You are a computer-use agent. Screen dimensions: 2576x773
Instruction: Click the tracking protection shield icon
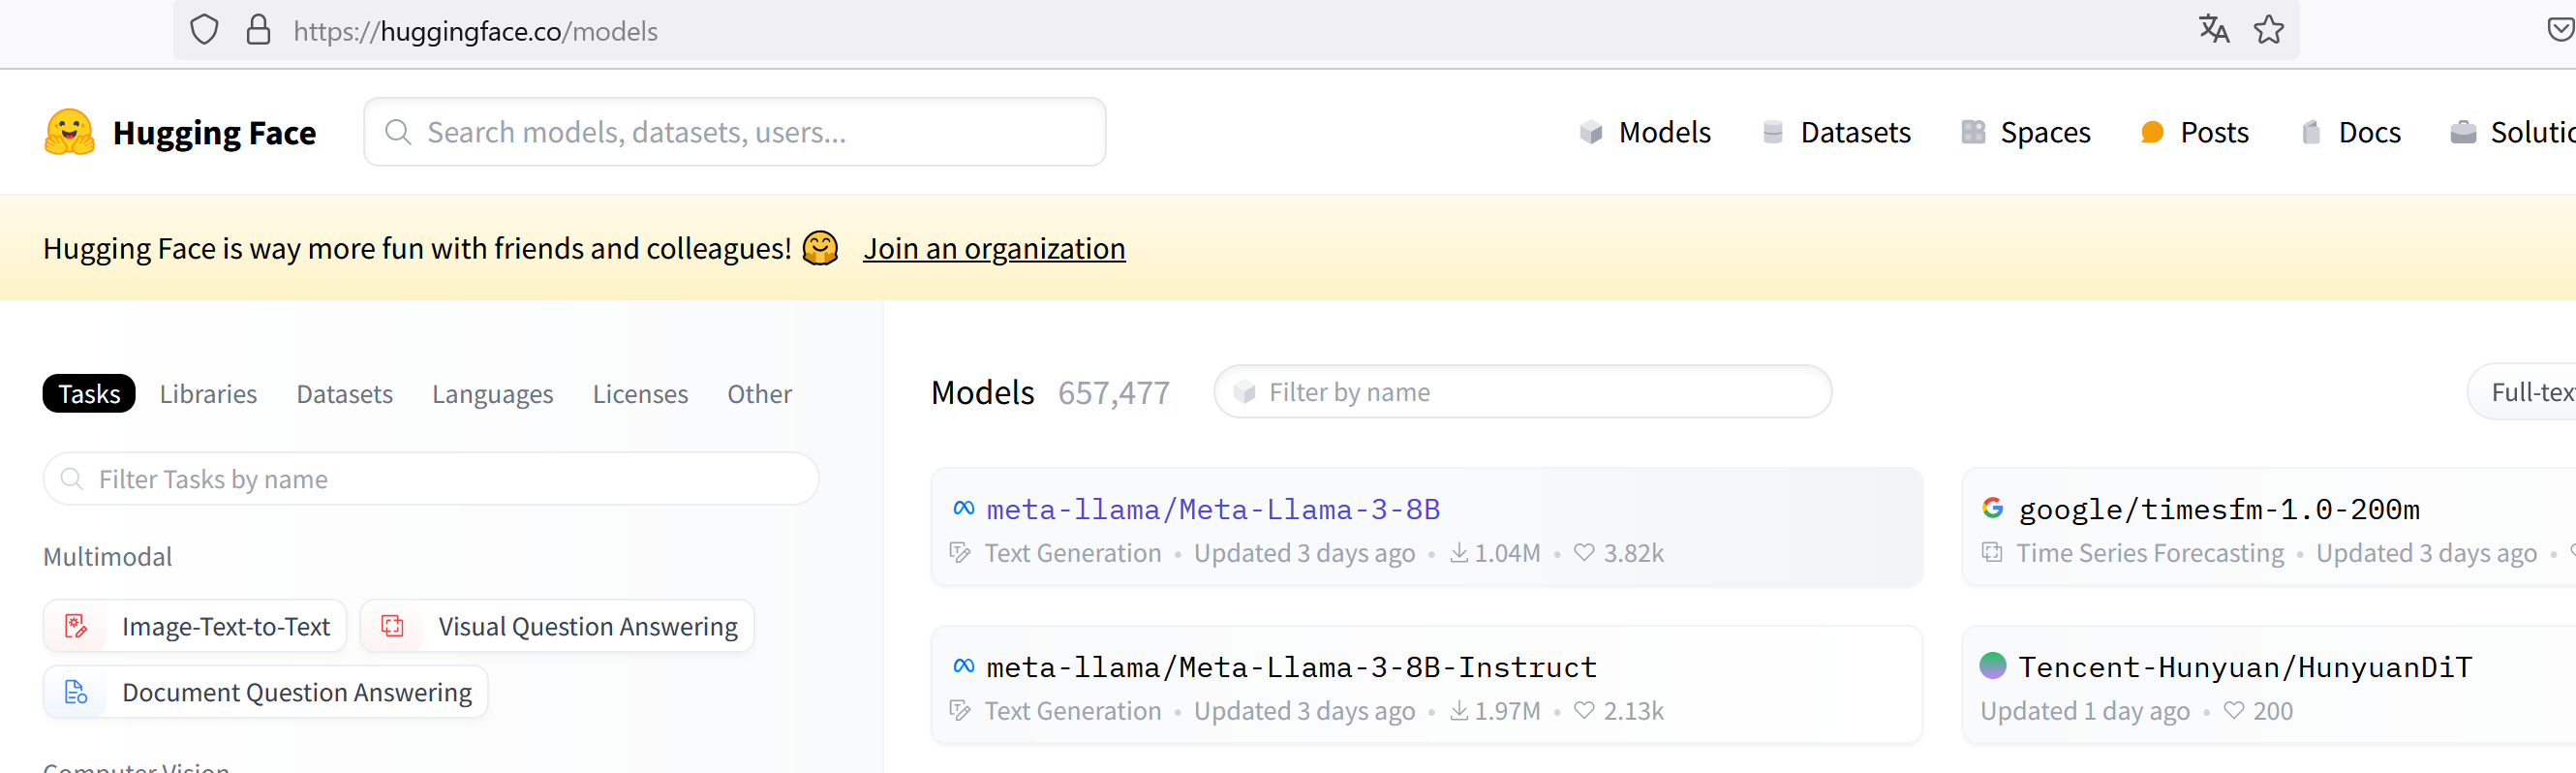tap(204, 30)
